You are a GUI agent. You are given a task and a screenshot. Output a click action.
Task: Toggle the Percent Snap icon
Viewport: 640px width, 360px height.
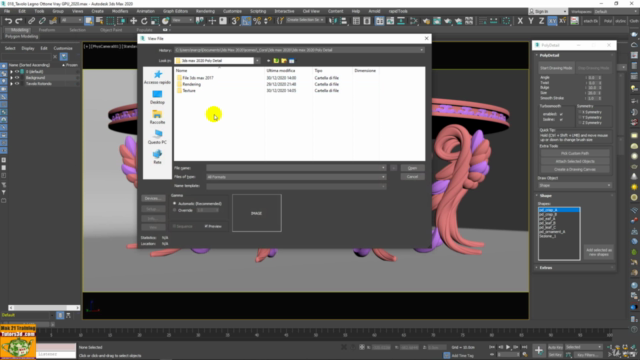[x=257, y=20]
